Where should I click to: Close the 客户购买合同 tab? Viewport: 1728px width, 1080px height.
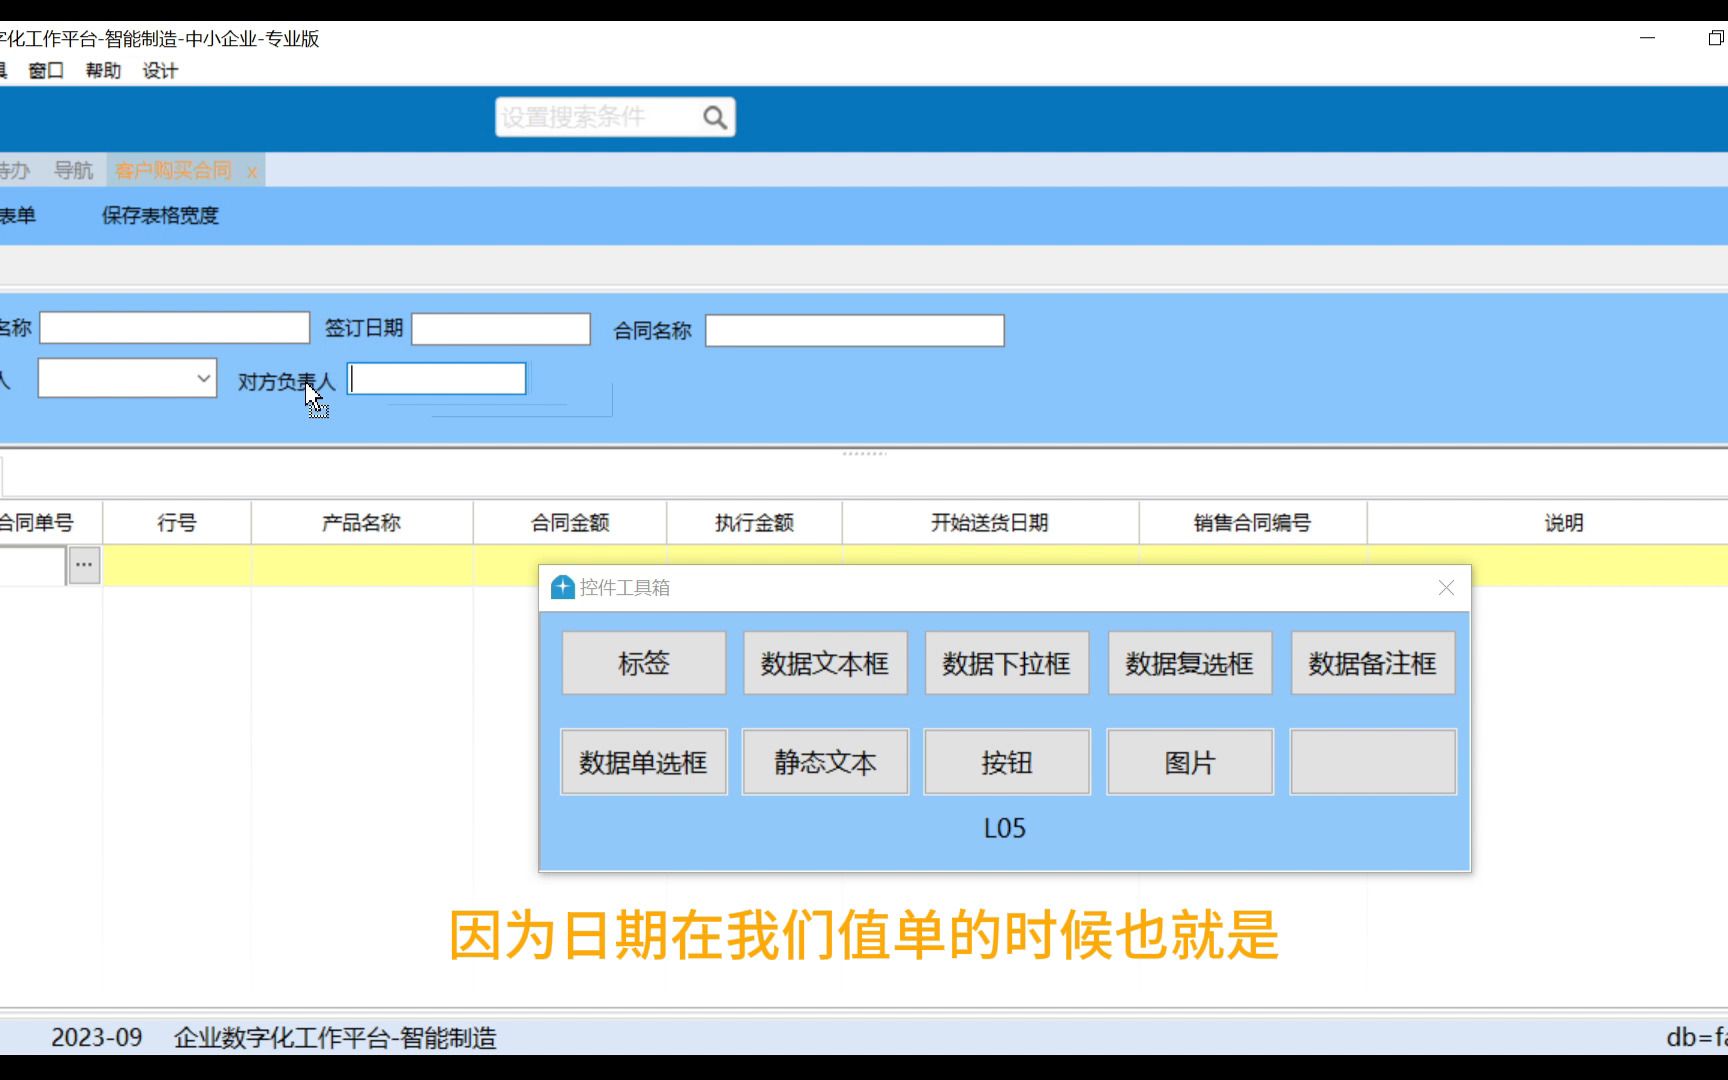click(x=252, y=170)
